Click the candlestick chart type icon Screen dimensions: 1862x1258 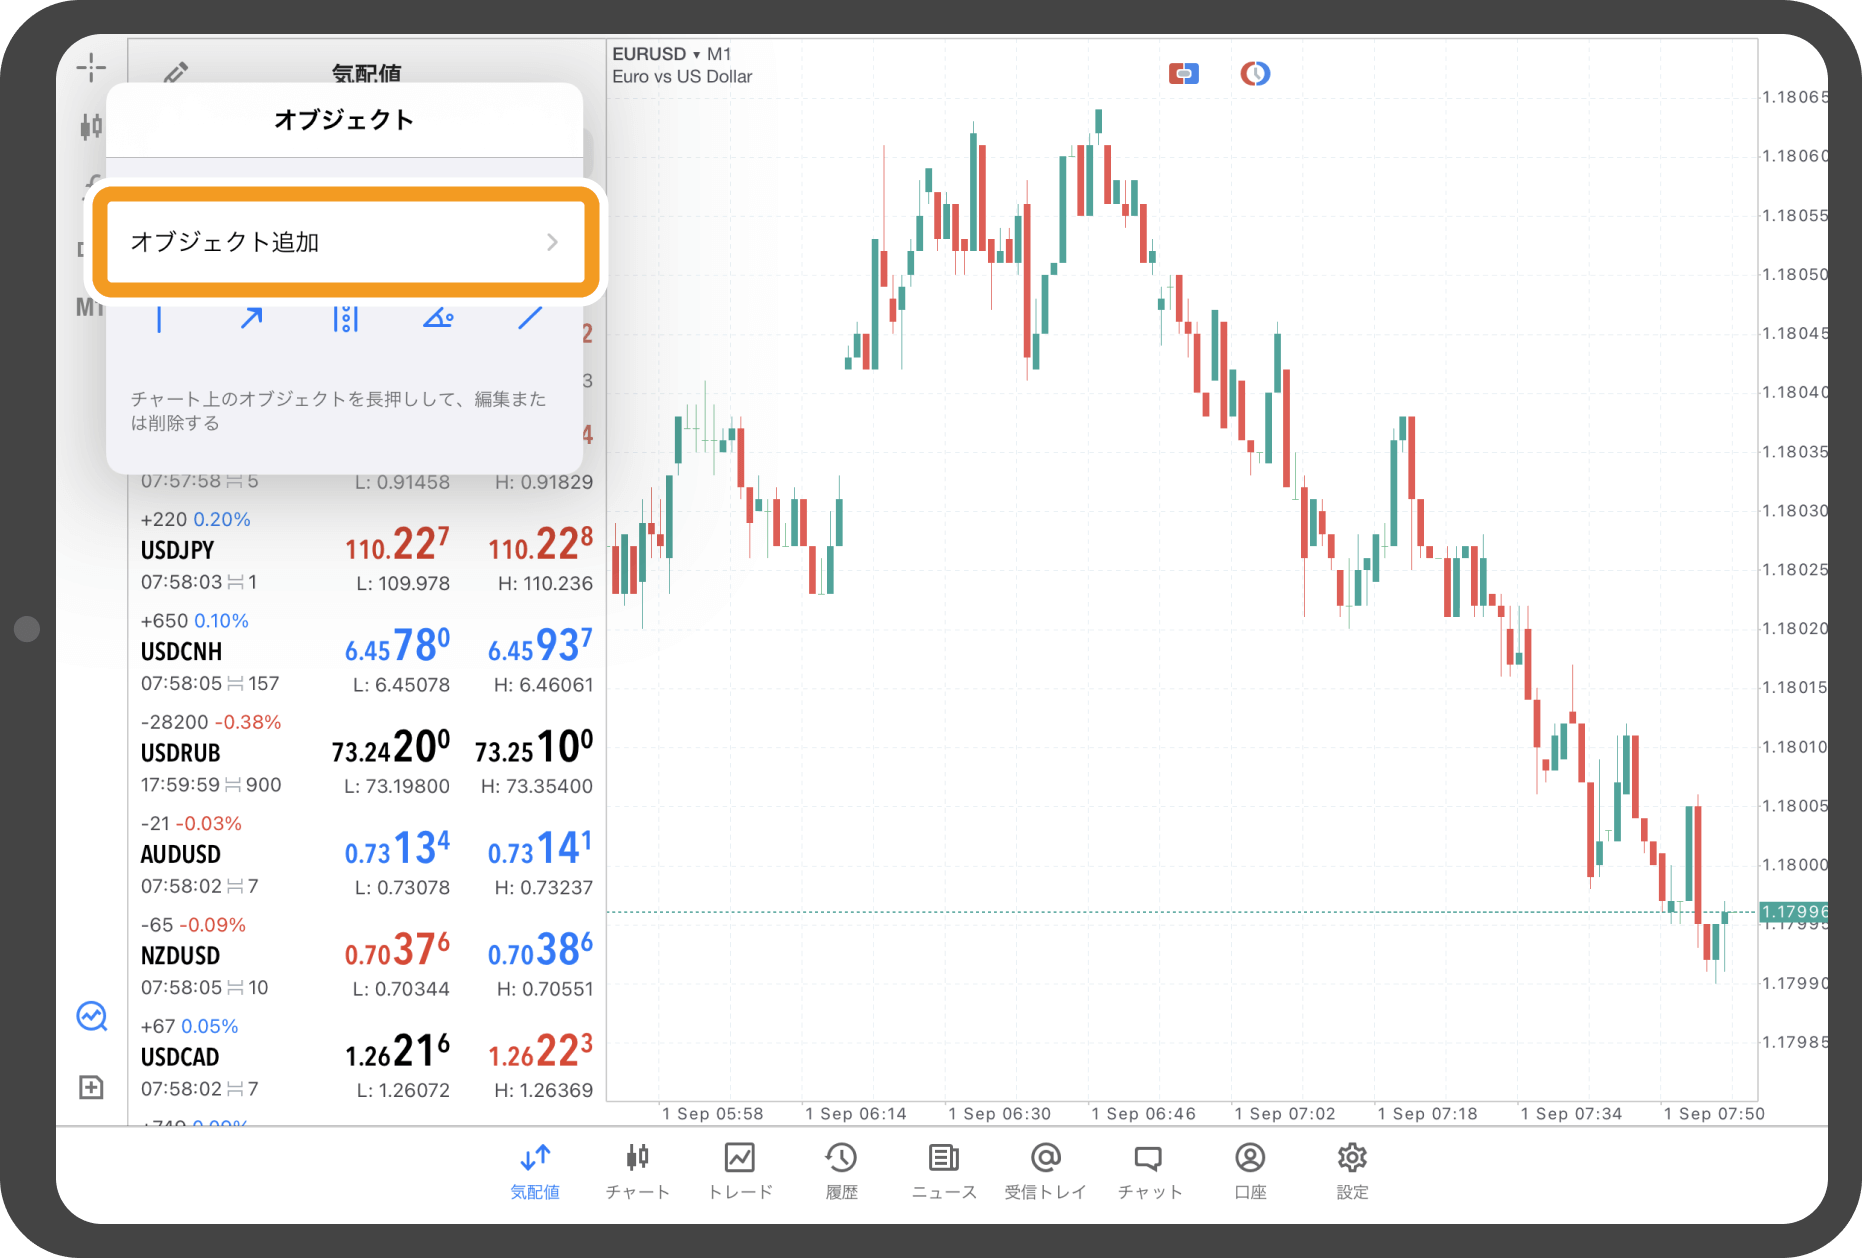(x=91, y=127)
